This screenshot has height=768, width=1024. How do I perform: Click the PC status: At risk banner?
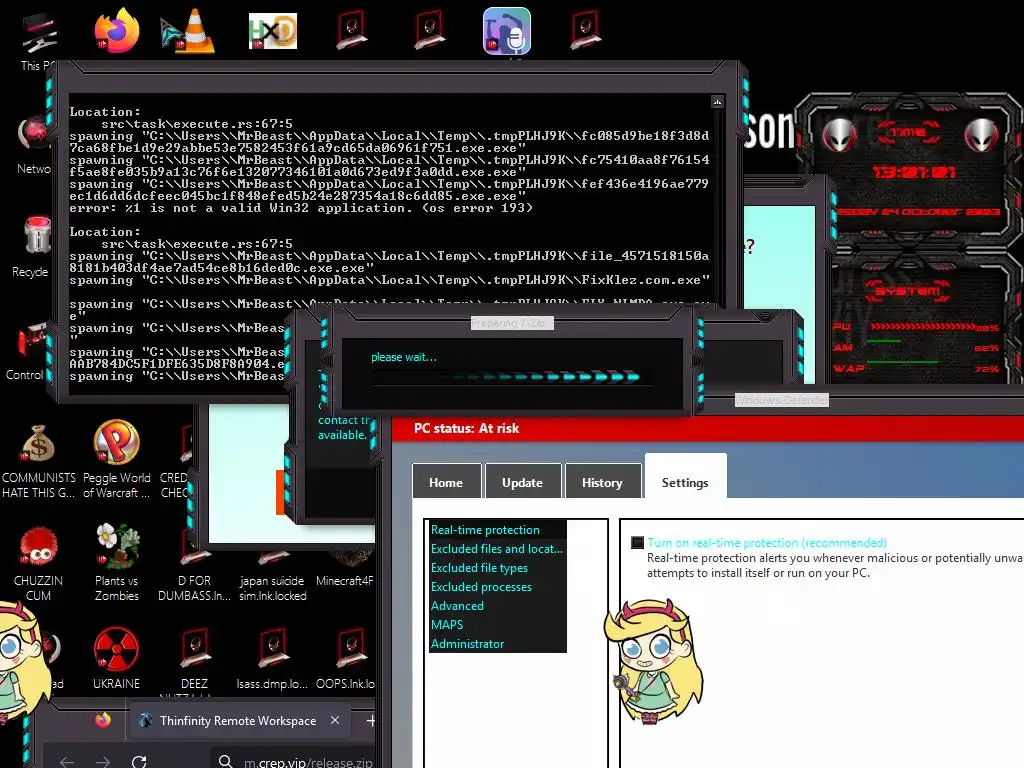pos(708,428)
